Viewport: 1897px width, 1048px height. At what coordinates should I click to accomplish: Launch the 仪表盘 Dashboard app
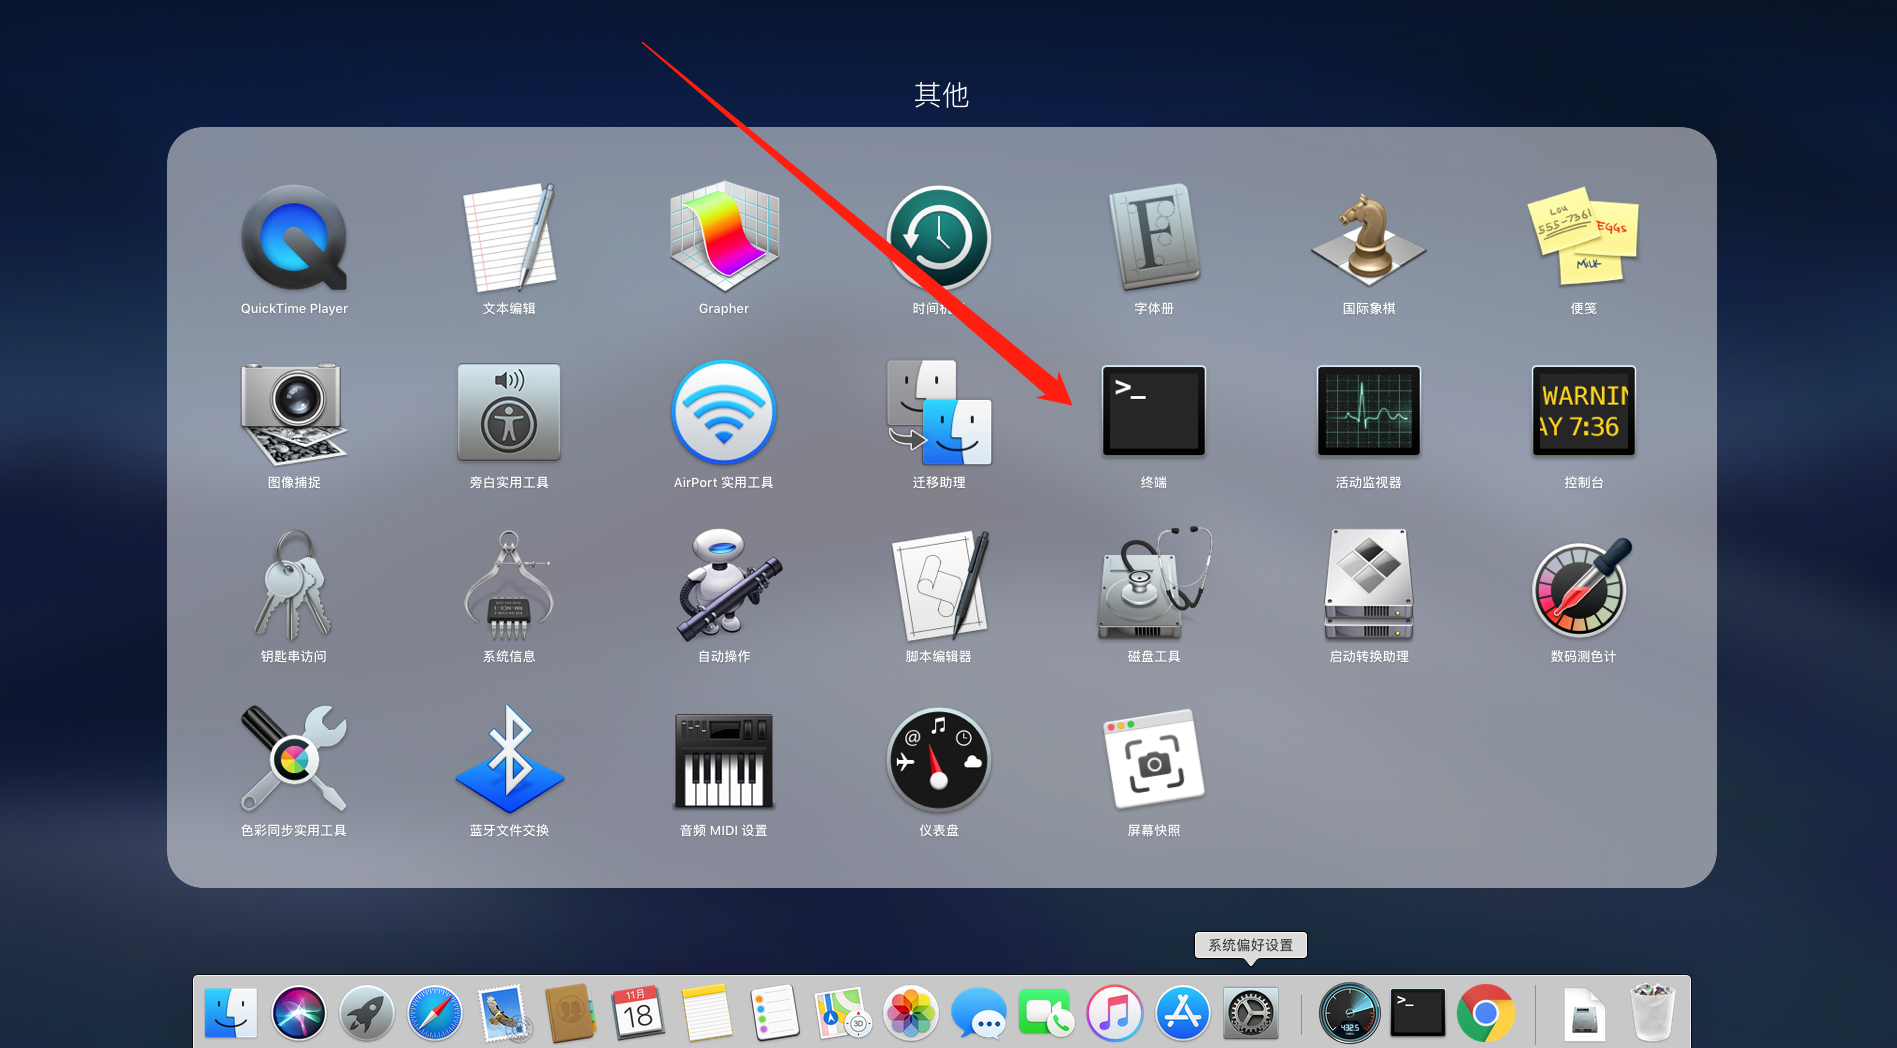click(939, 760)
